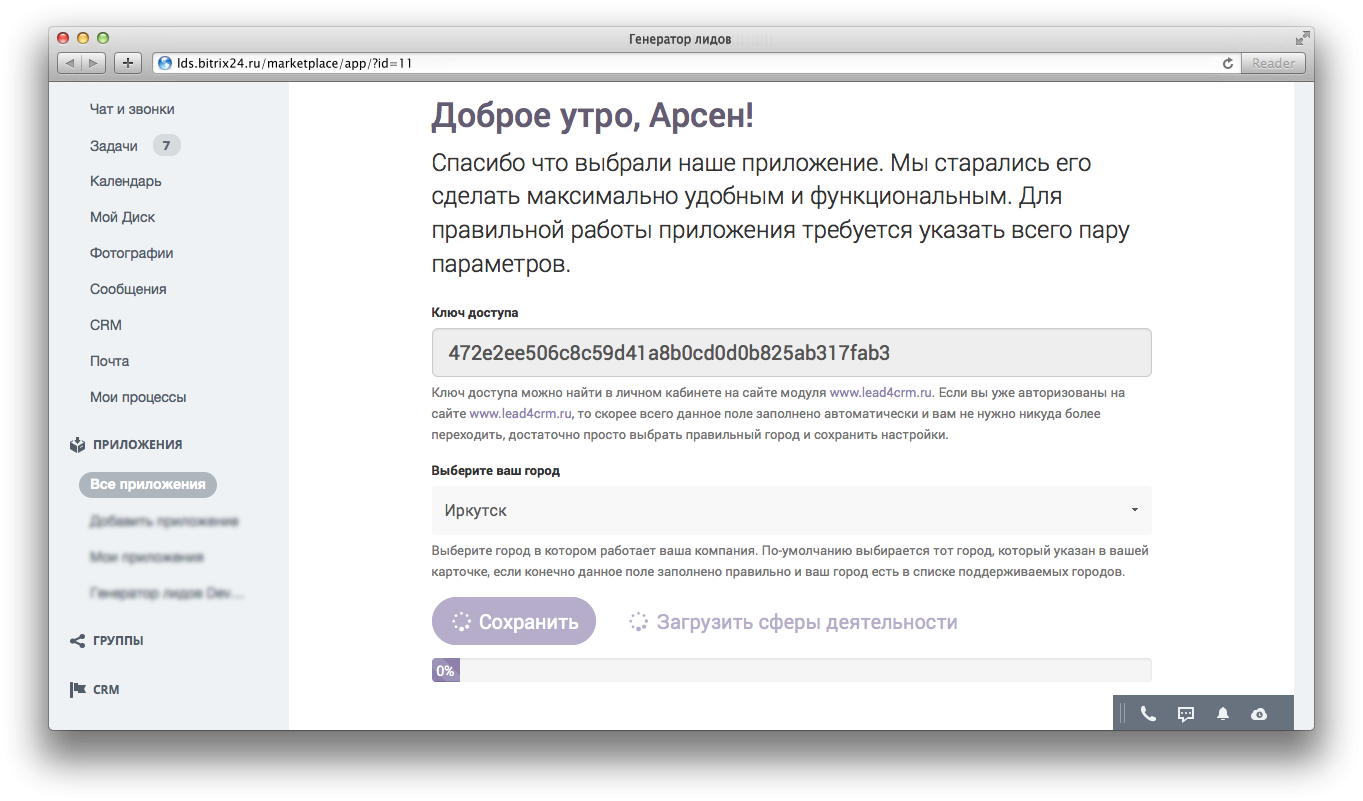Open the telephony phone icon in bottom toolbar
Viewport: 1363px width, 801px height.
pyautogui.click(x=1148, y=713)
